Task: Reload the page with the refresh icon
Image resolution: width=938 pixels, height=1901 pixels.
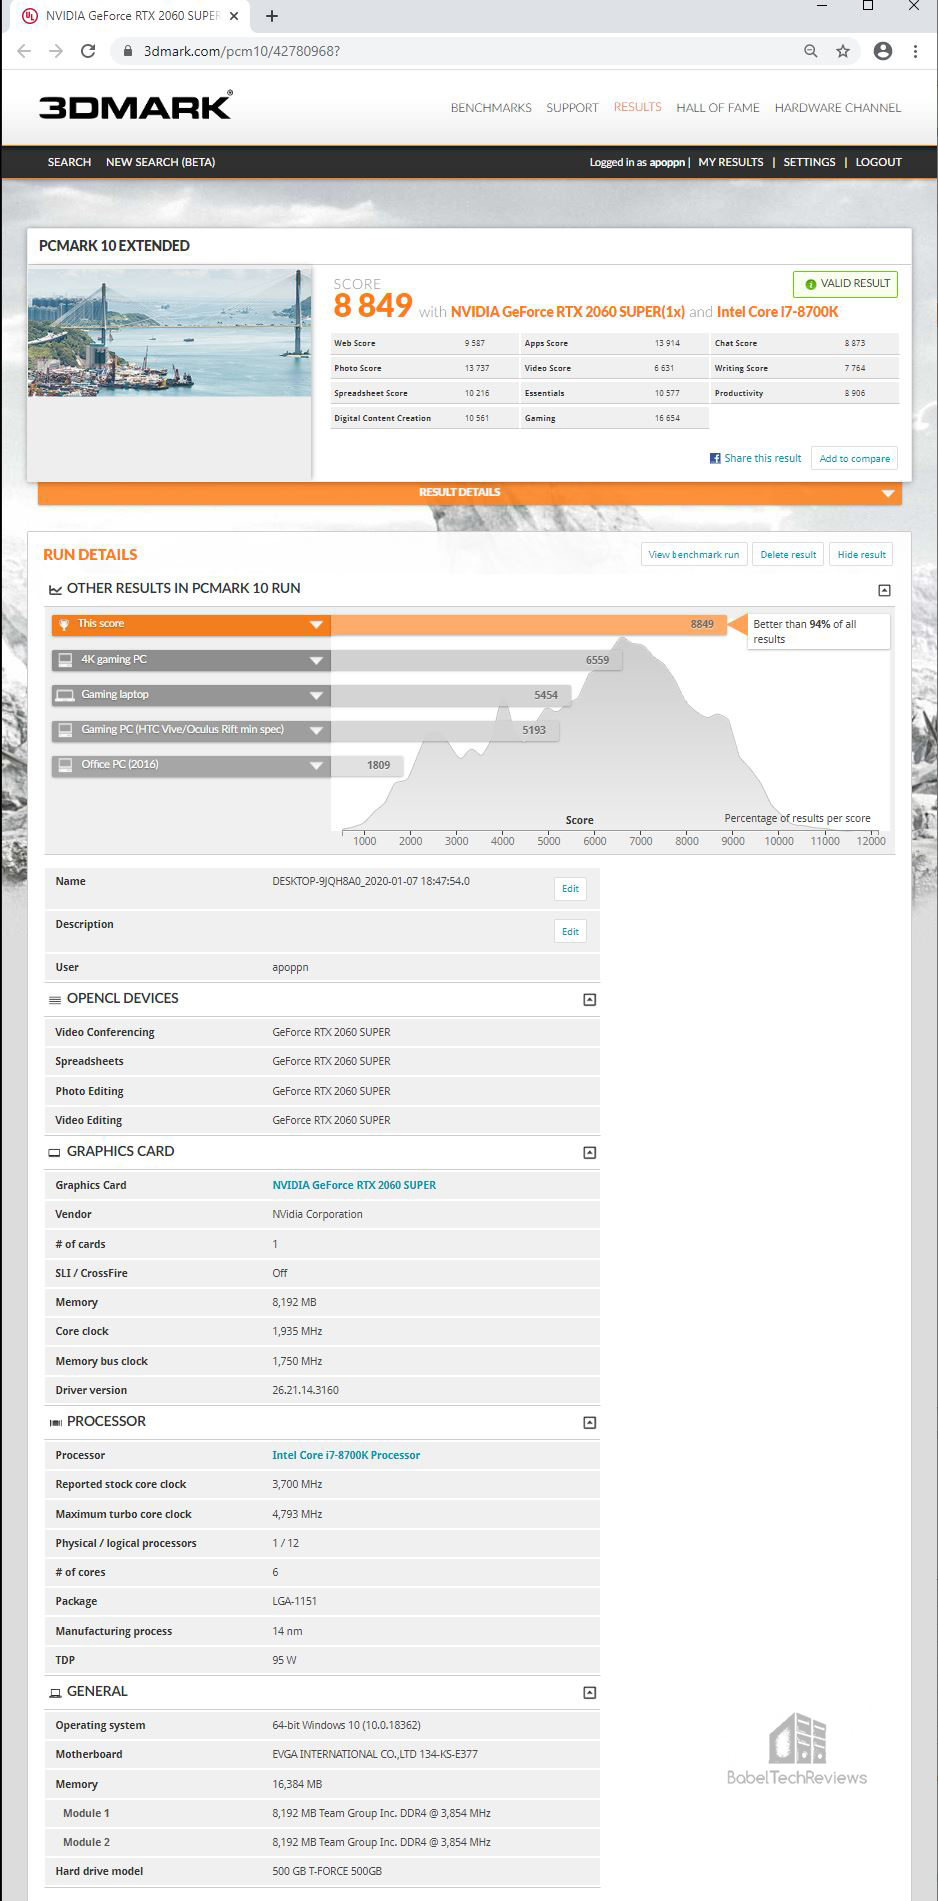Action: [x=88, y=51]
